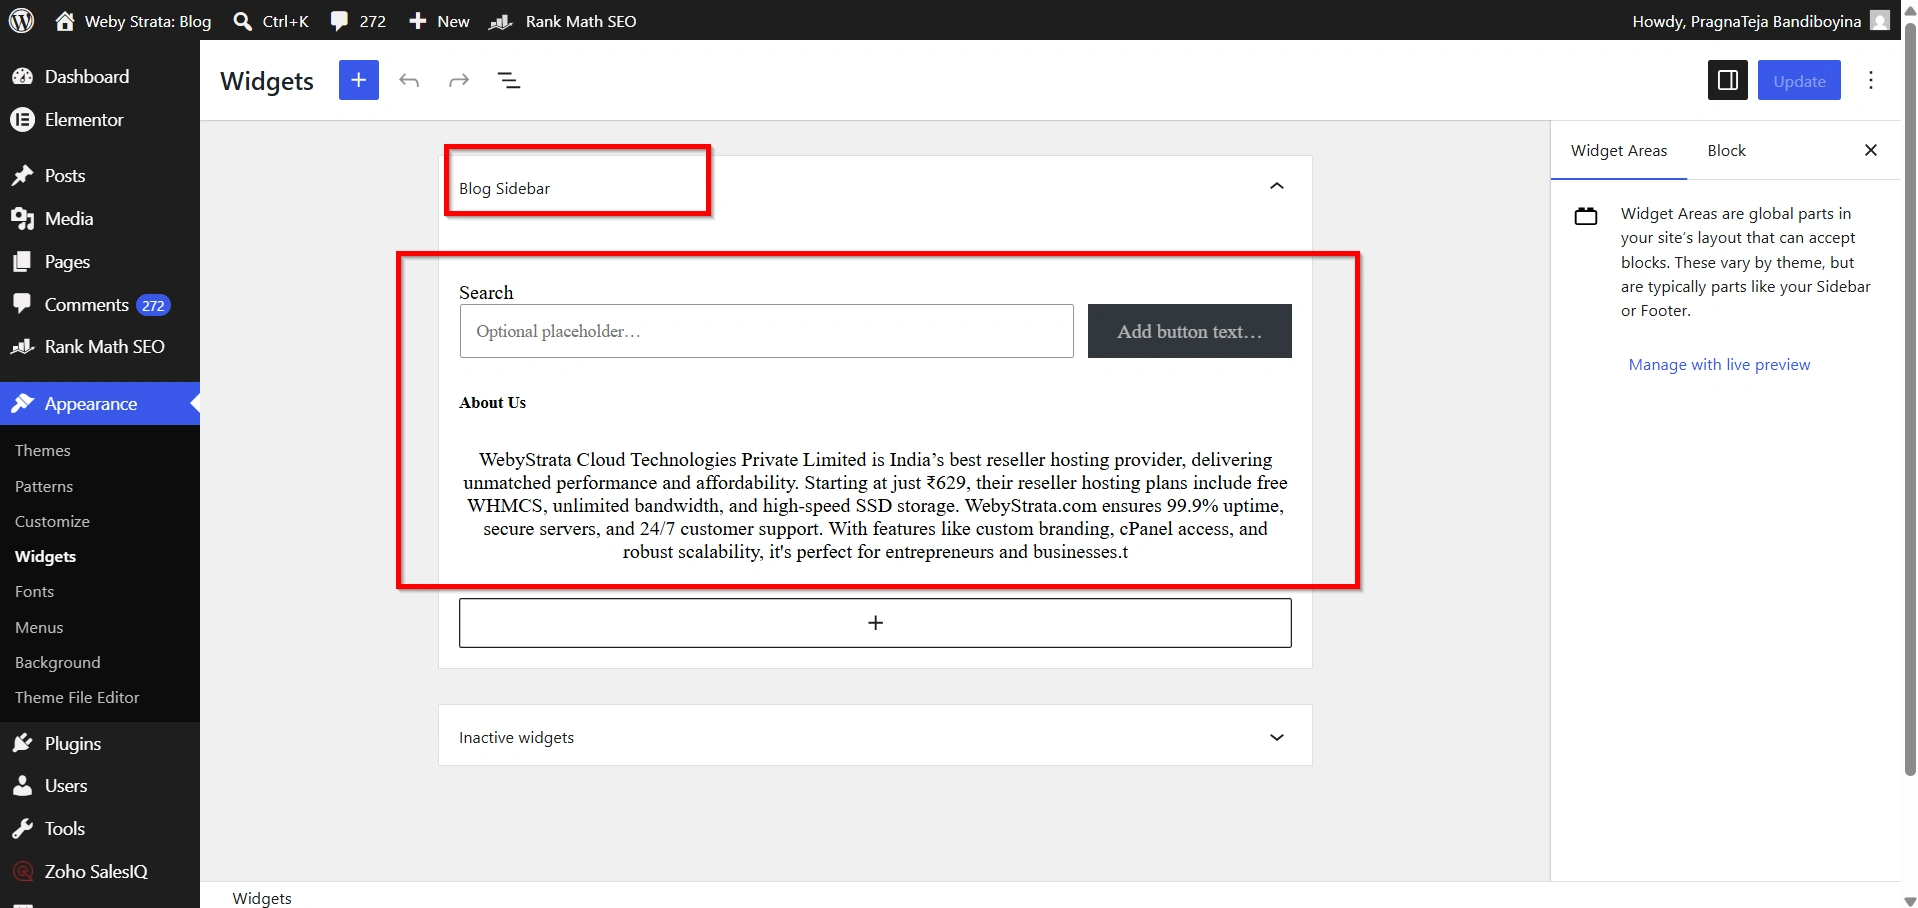1918x908 pixels.
Task: Switch to Widget Areas tab
Action: (1619, 151)
